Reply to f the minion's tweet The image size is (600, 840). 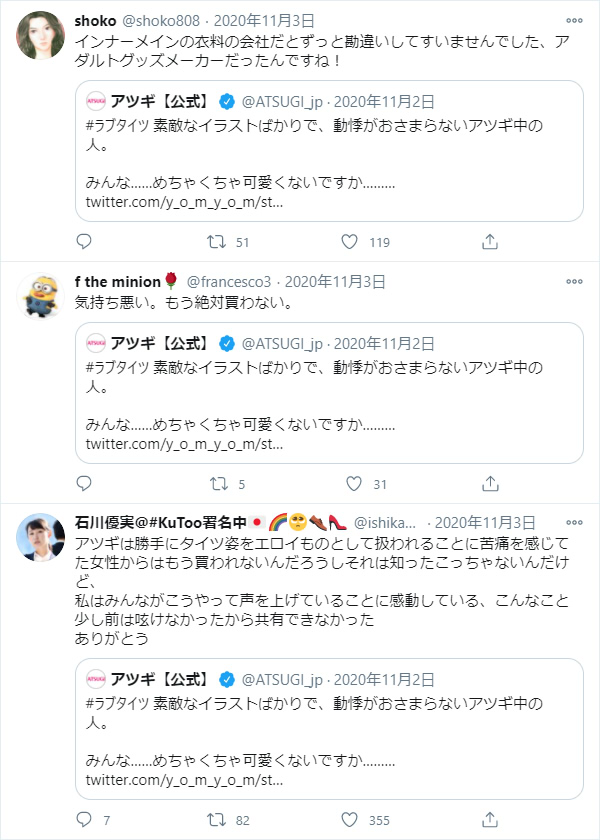tap(84, 484)
